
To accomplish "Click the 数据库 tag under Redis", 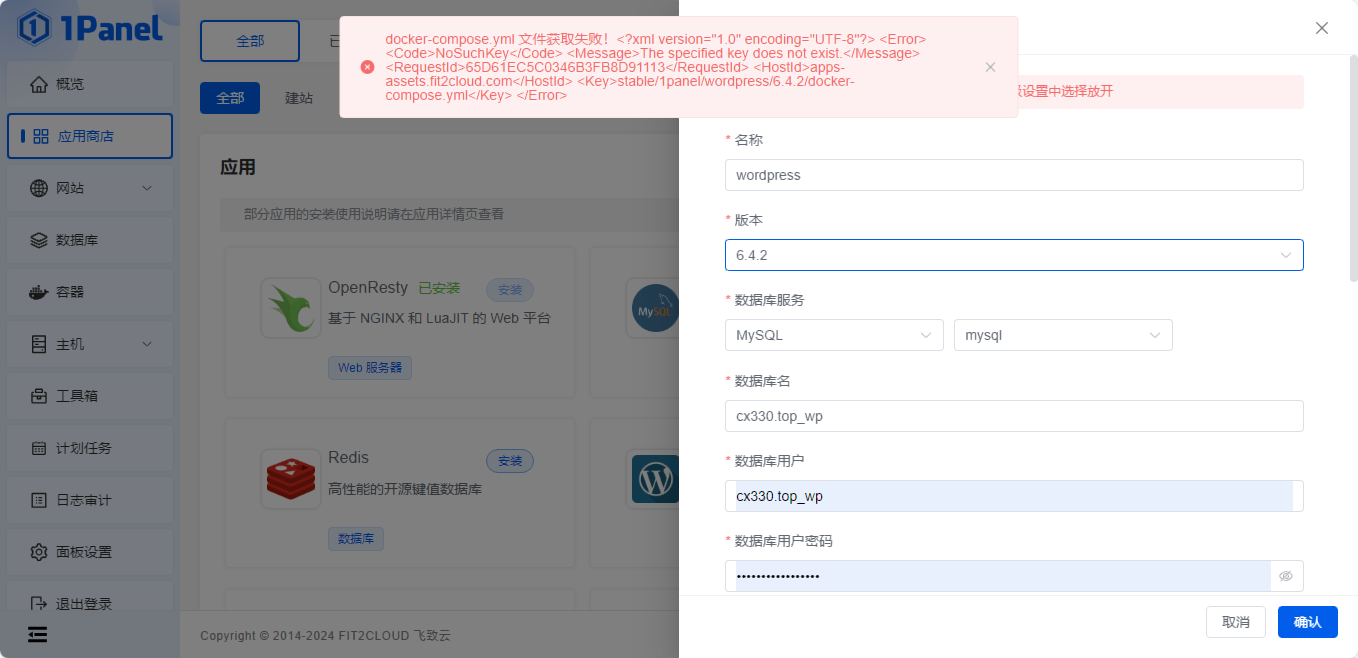I will click(356, 539).
